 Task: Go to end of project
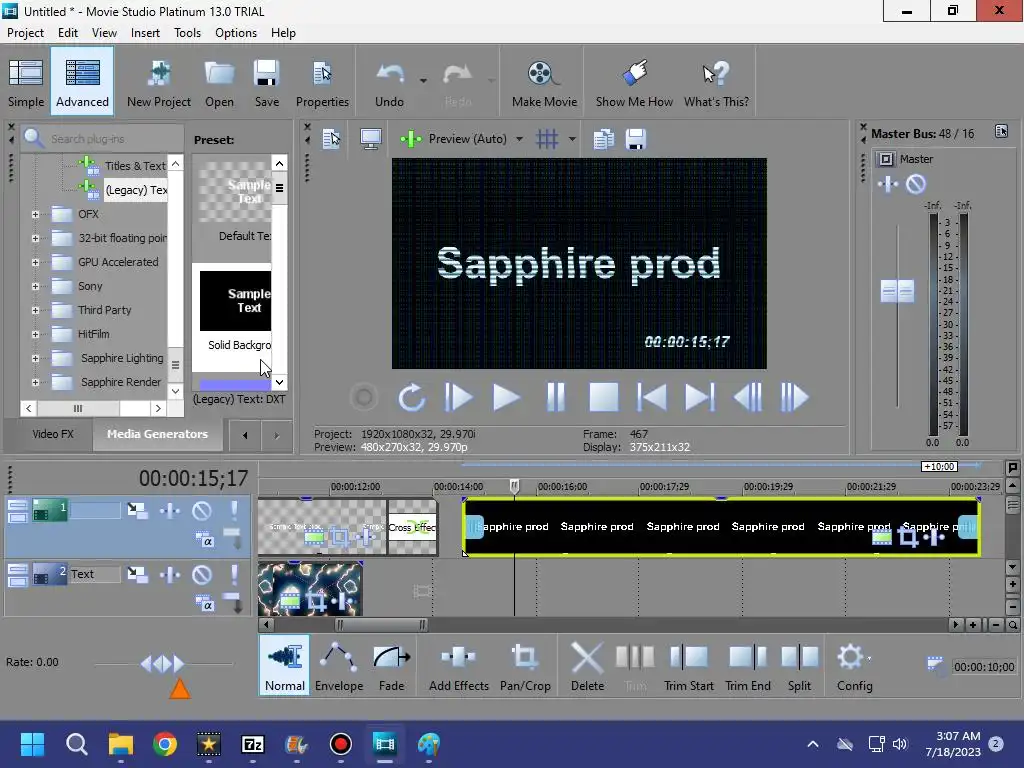699,397
